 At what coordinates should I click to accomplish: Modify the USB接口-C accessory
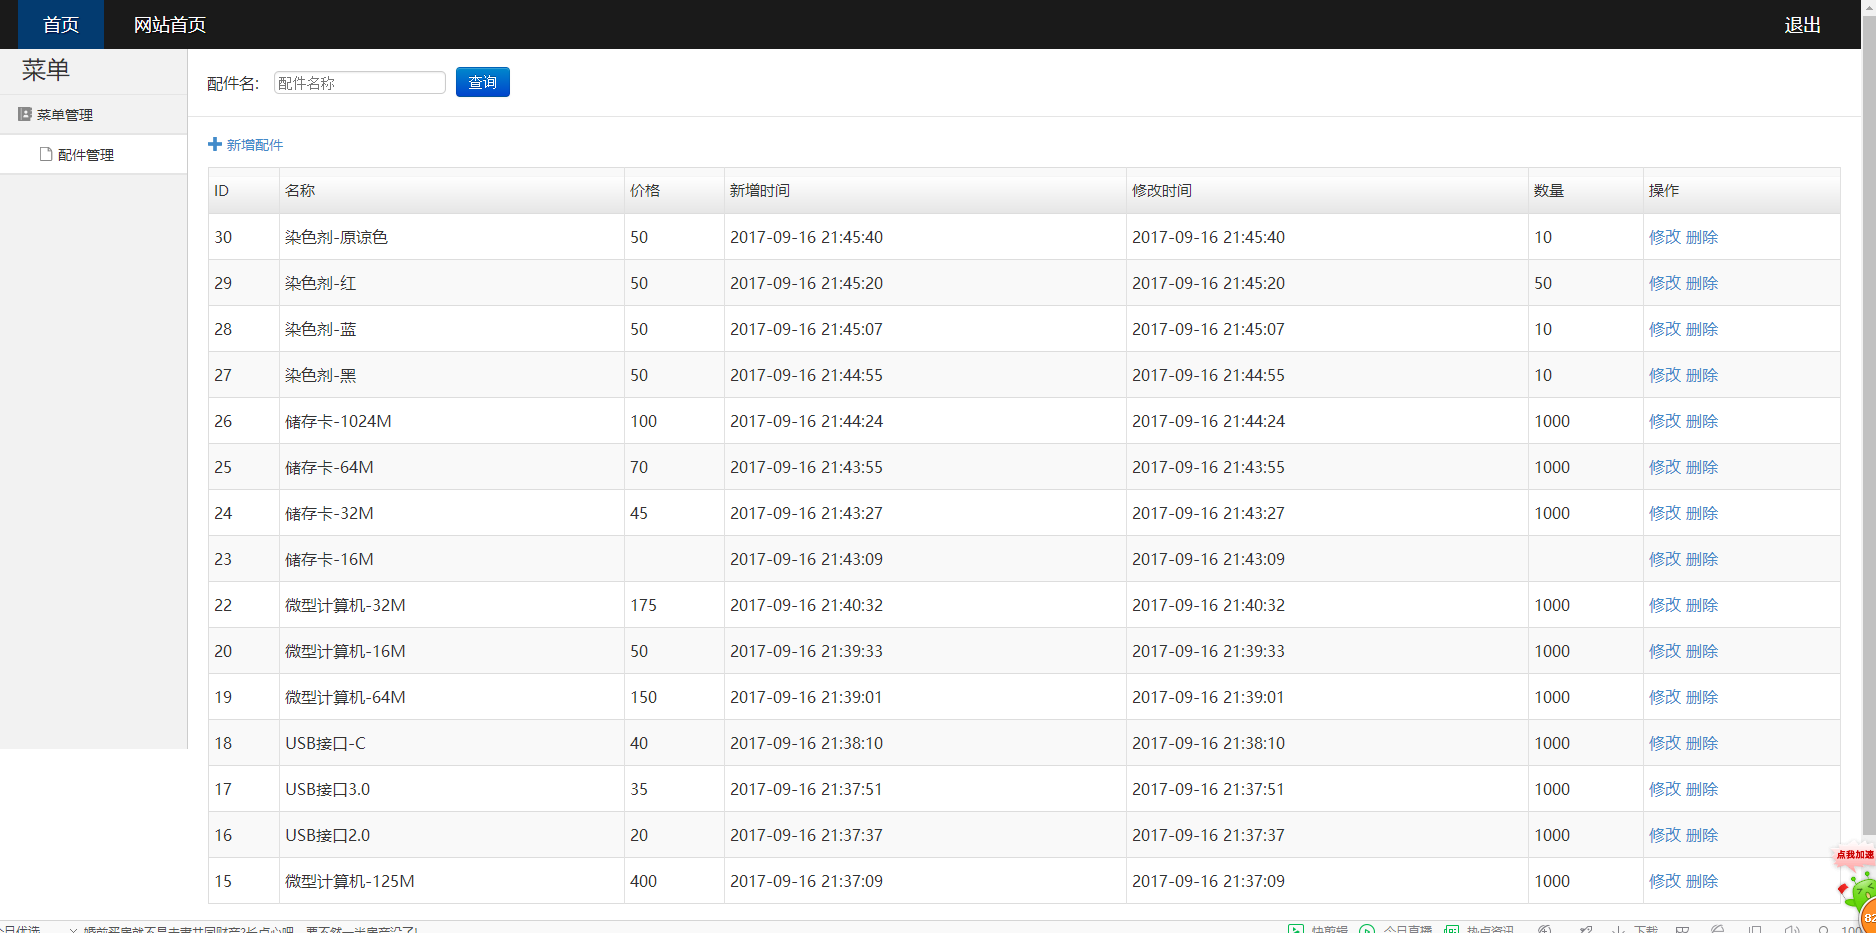click(1665, 743)
